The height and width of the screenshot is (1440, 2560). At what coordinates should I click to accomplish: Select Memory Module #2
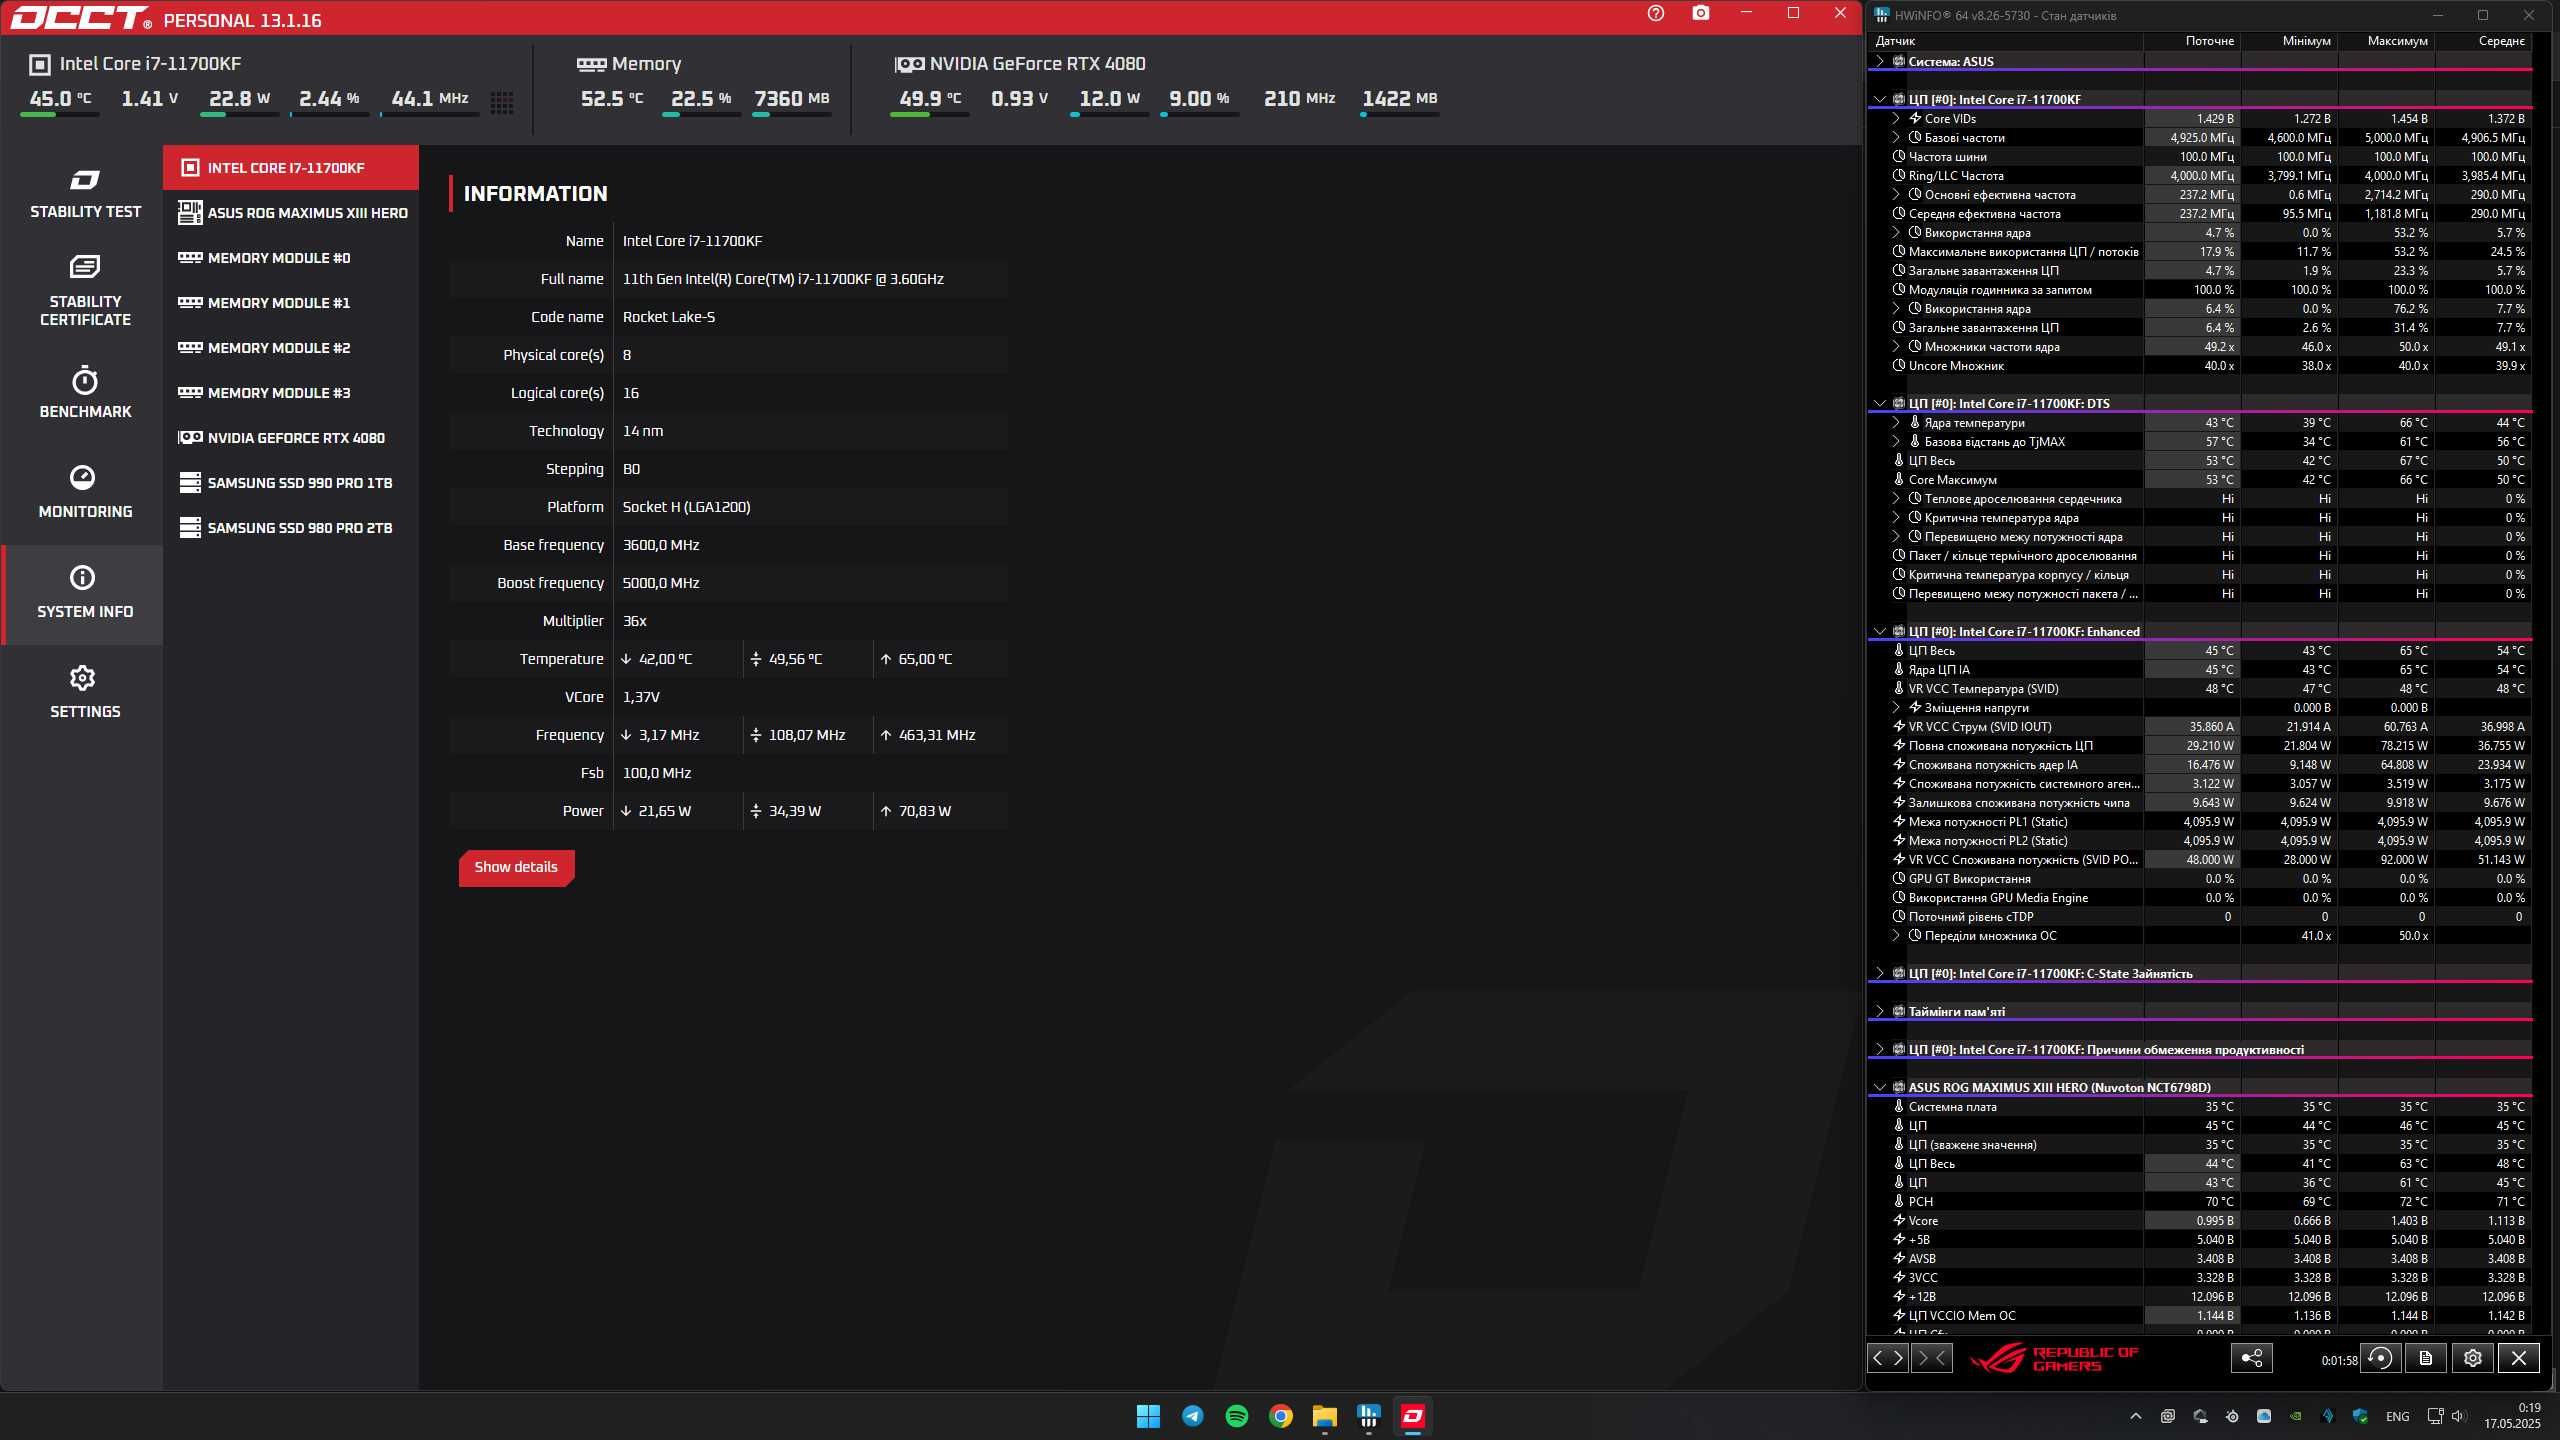(x=291, y=348)
